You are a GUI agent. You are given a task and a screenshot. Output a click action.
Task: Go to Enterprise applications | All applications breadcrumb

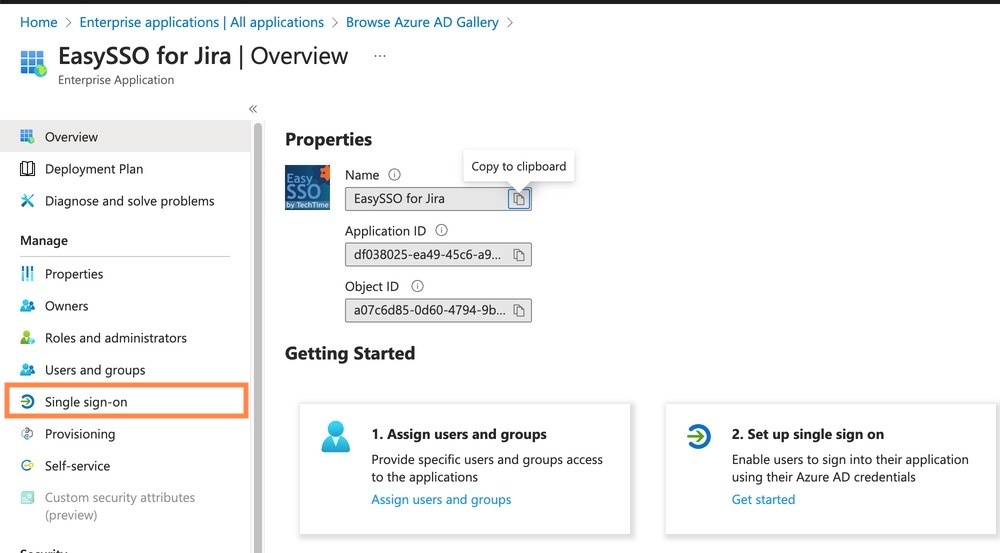[202, 22]
